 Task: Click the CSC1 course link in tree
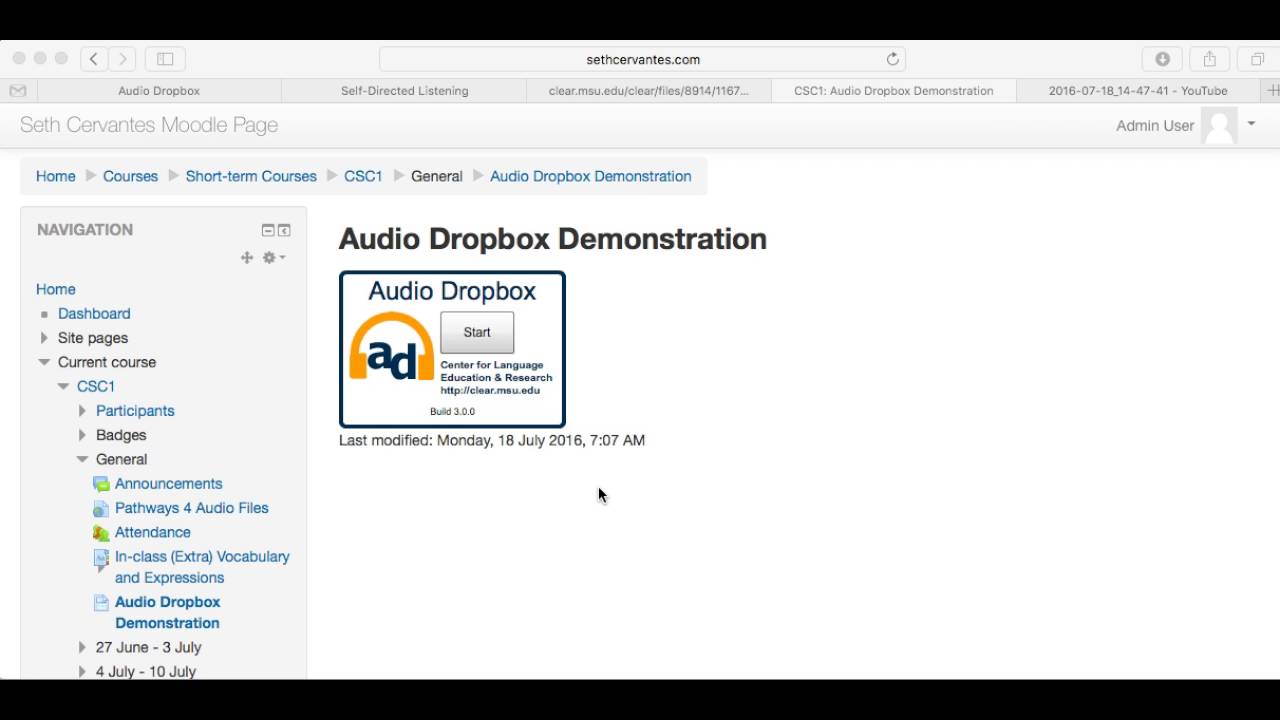pos(96,386)
